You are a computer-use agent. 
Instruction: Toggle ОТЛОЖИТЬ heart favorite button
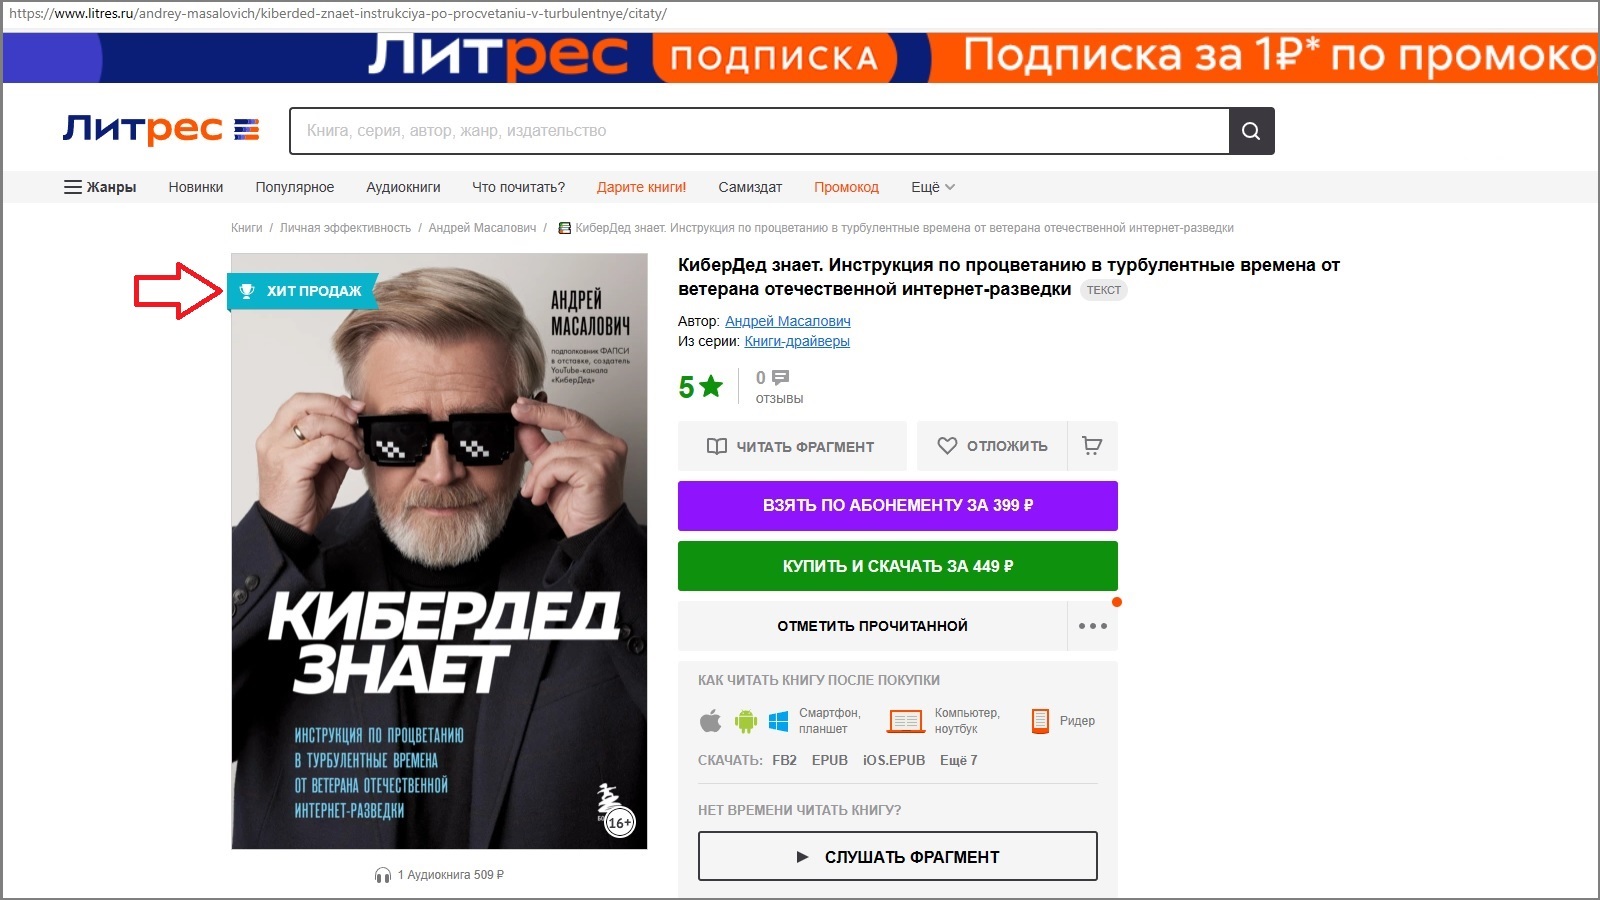(x=992, y=446)
